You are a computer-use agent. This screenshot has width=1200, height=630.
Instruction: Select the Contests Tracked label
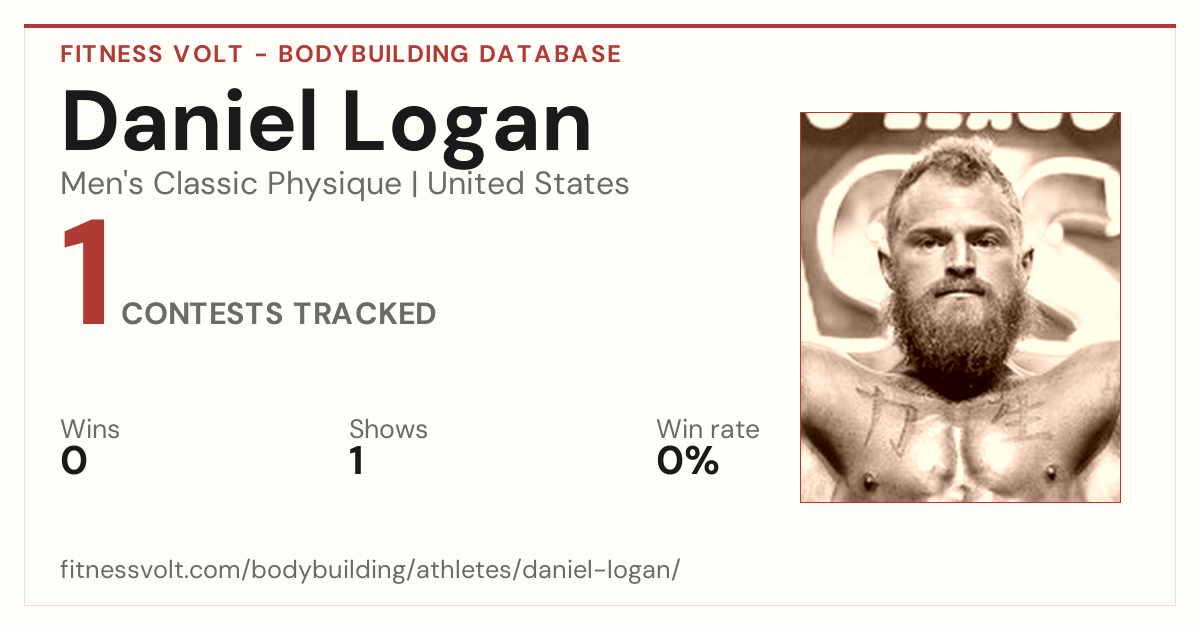pos(279,314)
